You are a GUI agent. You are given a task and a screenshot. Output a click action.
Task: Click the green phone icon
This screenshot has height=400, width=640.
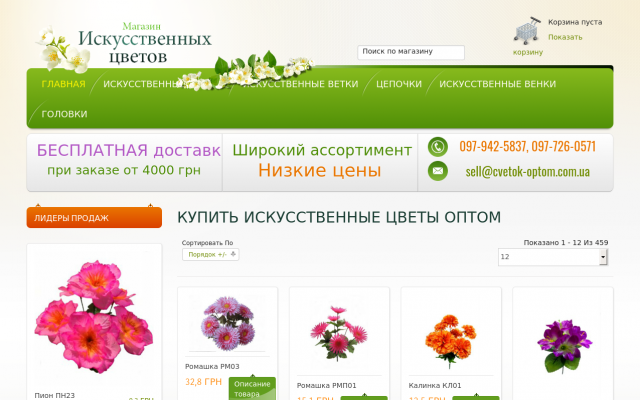coord(438,147)
